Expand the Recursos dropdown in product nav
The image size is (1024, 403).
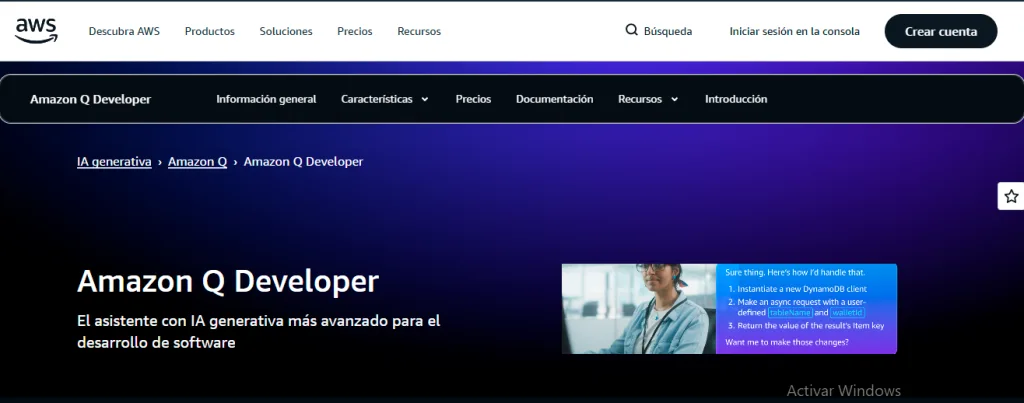click(x=648, y=99)
